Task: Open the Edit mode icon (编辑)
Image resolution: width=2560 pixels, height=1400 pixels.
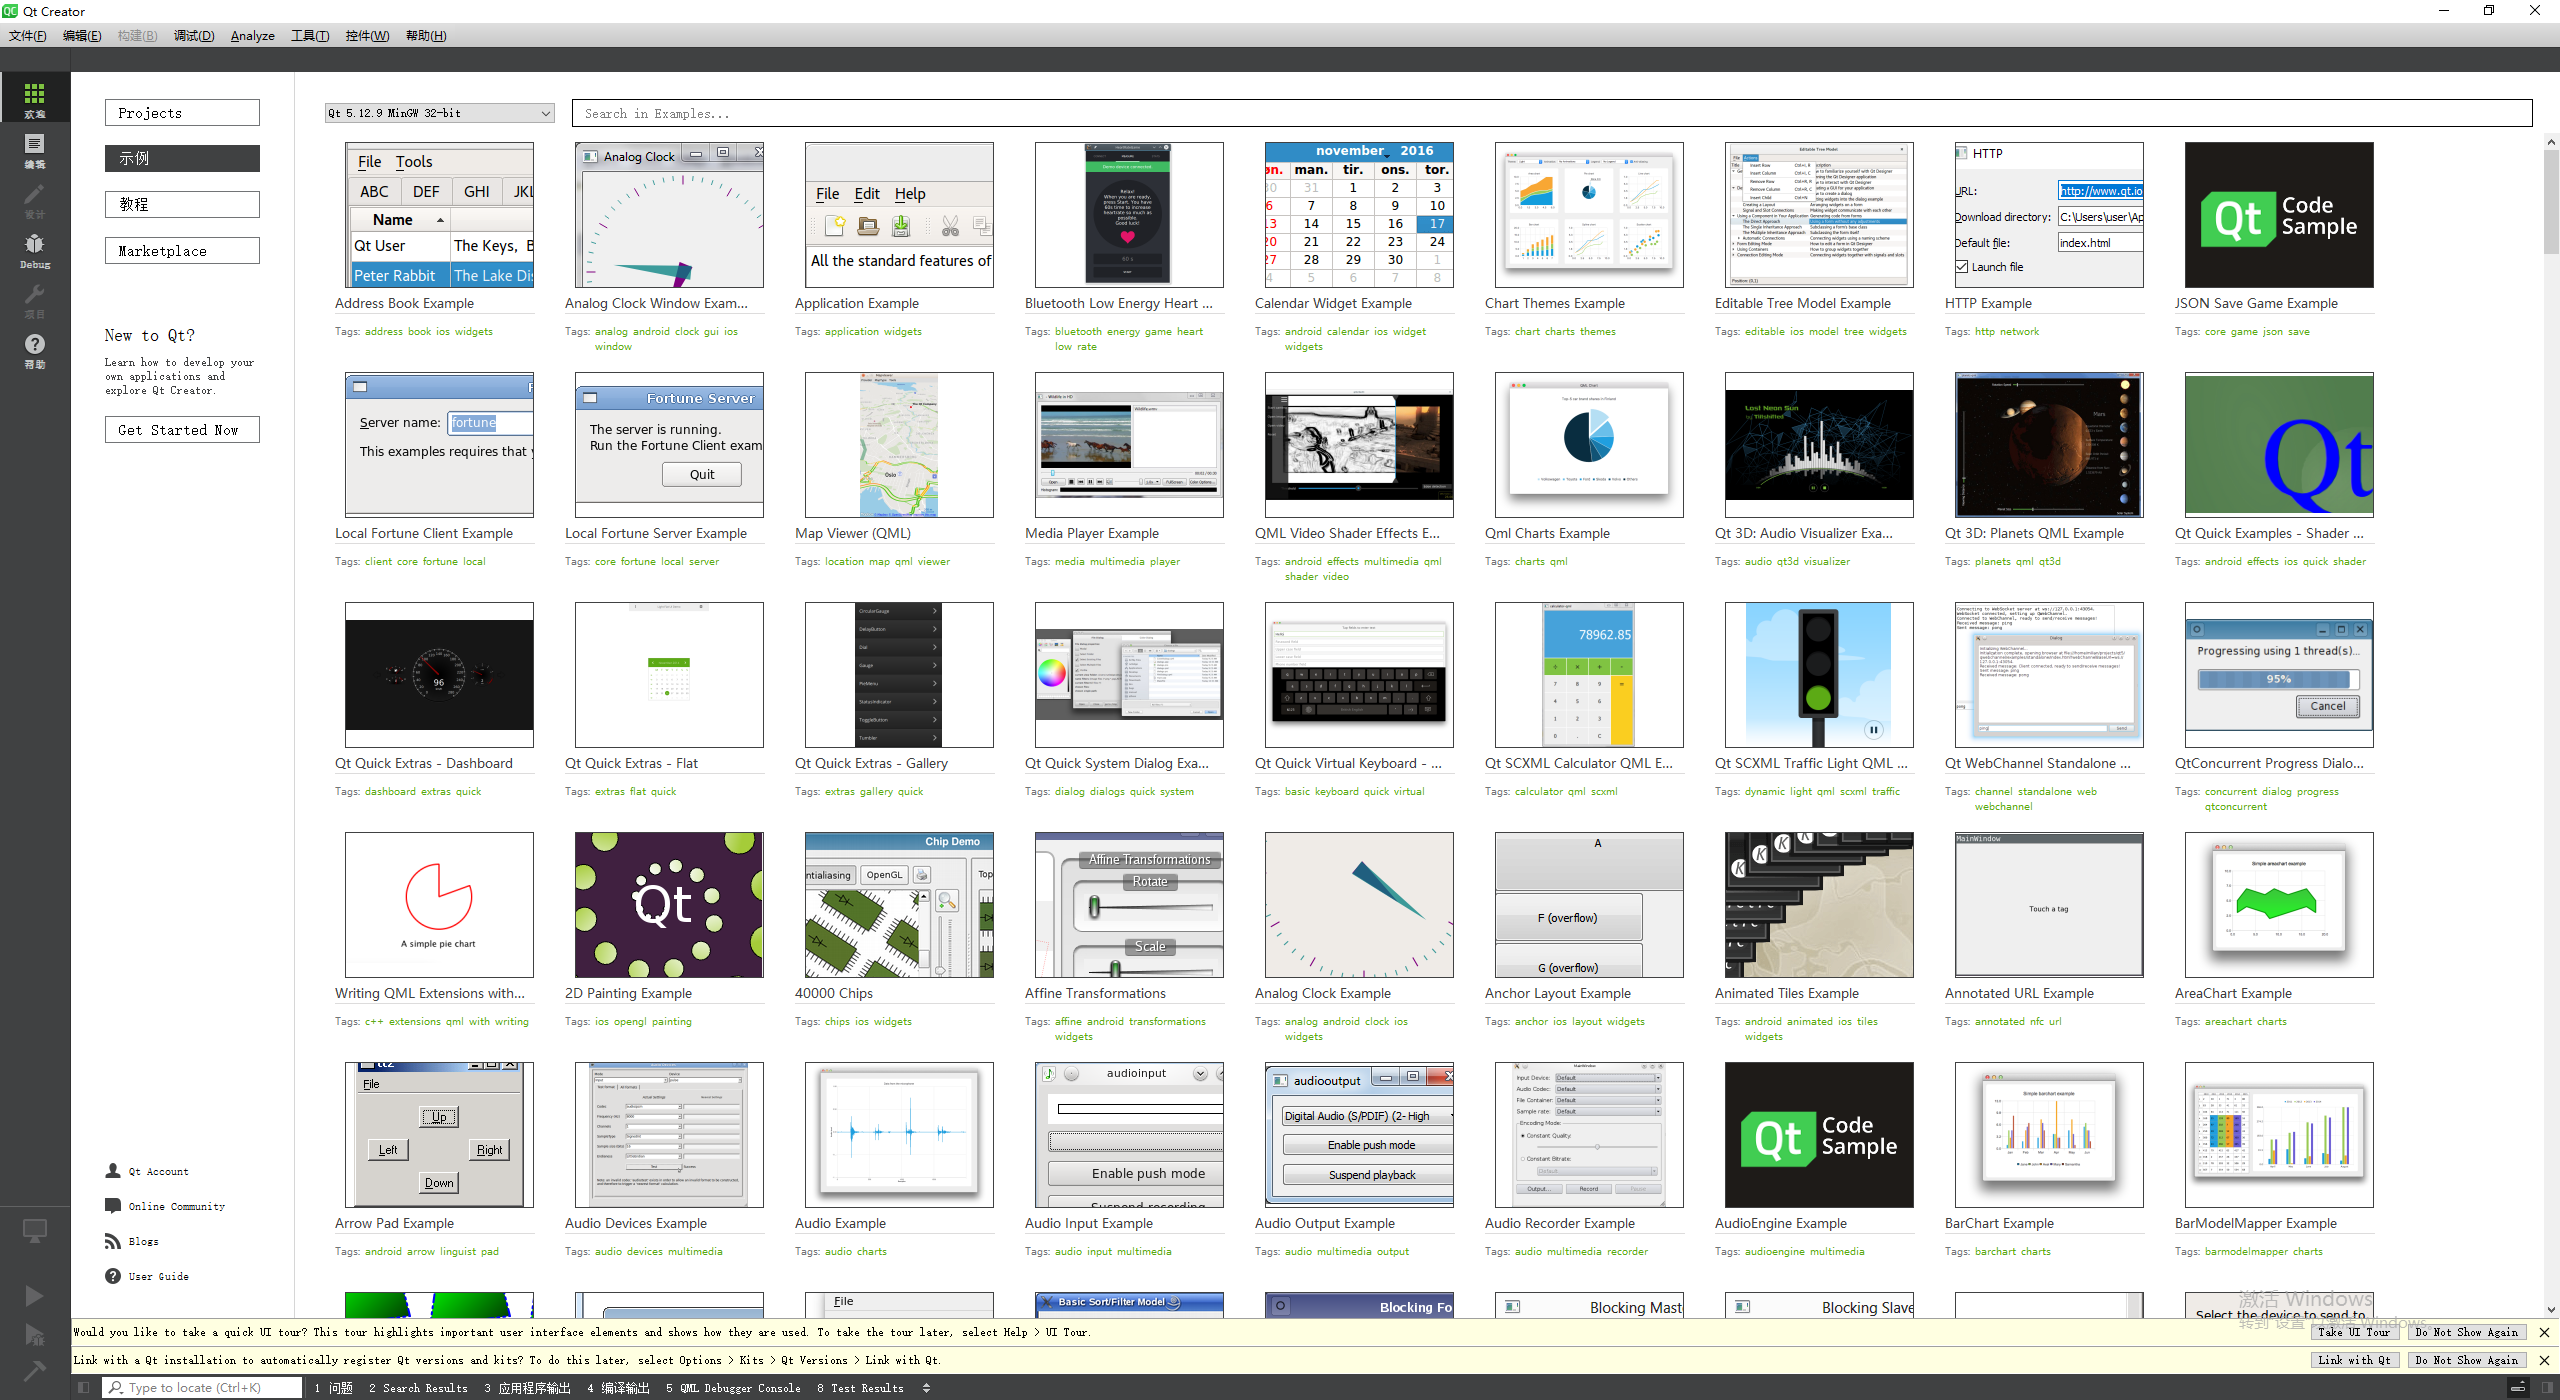Action: (x=35, y=149)
